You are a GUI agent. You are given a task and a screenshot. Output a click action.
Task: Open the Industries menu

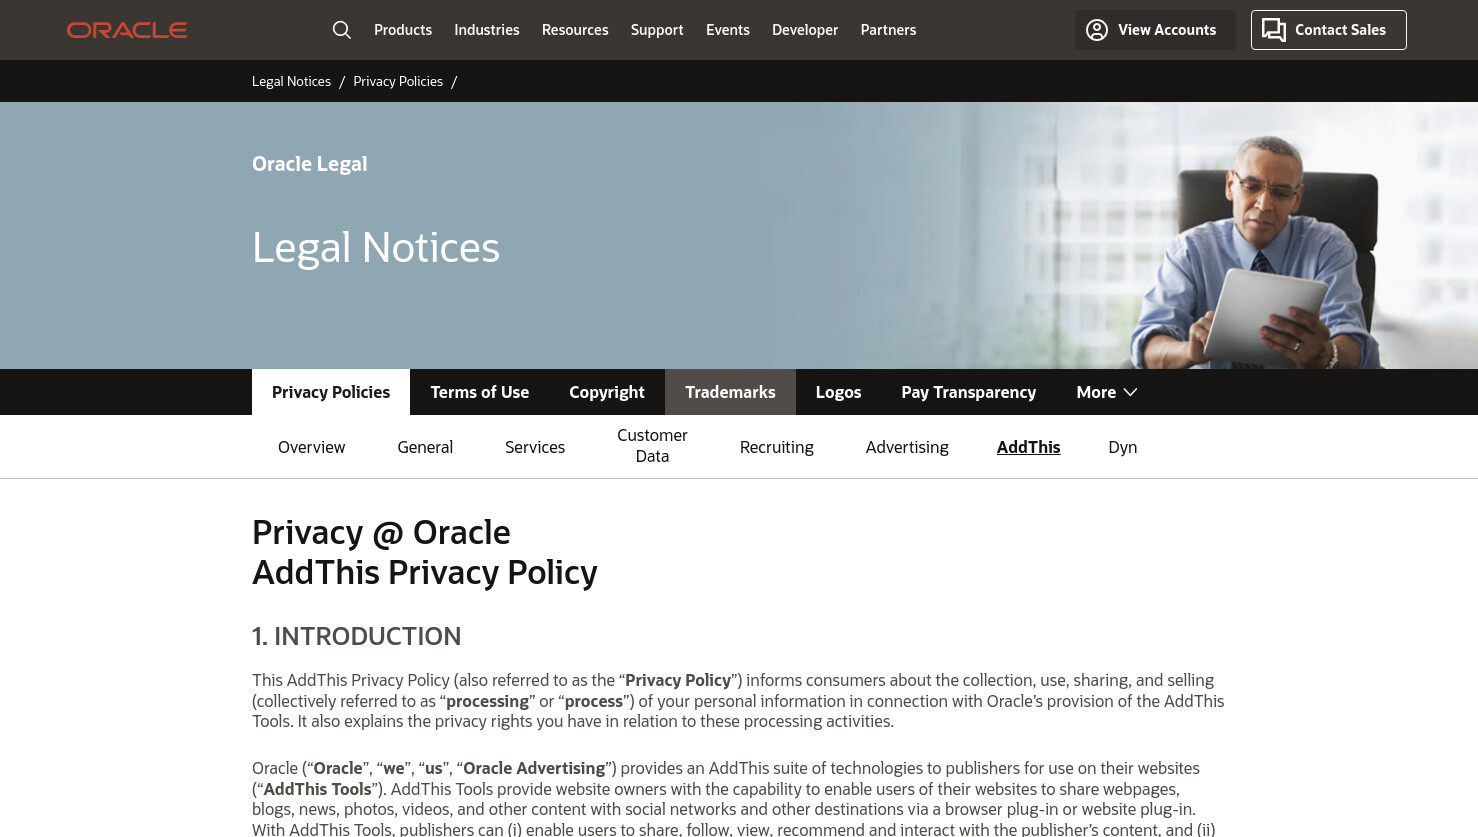click(x=487, y=30)
